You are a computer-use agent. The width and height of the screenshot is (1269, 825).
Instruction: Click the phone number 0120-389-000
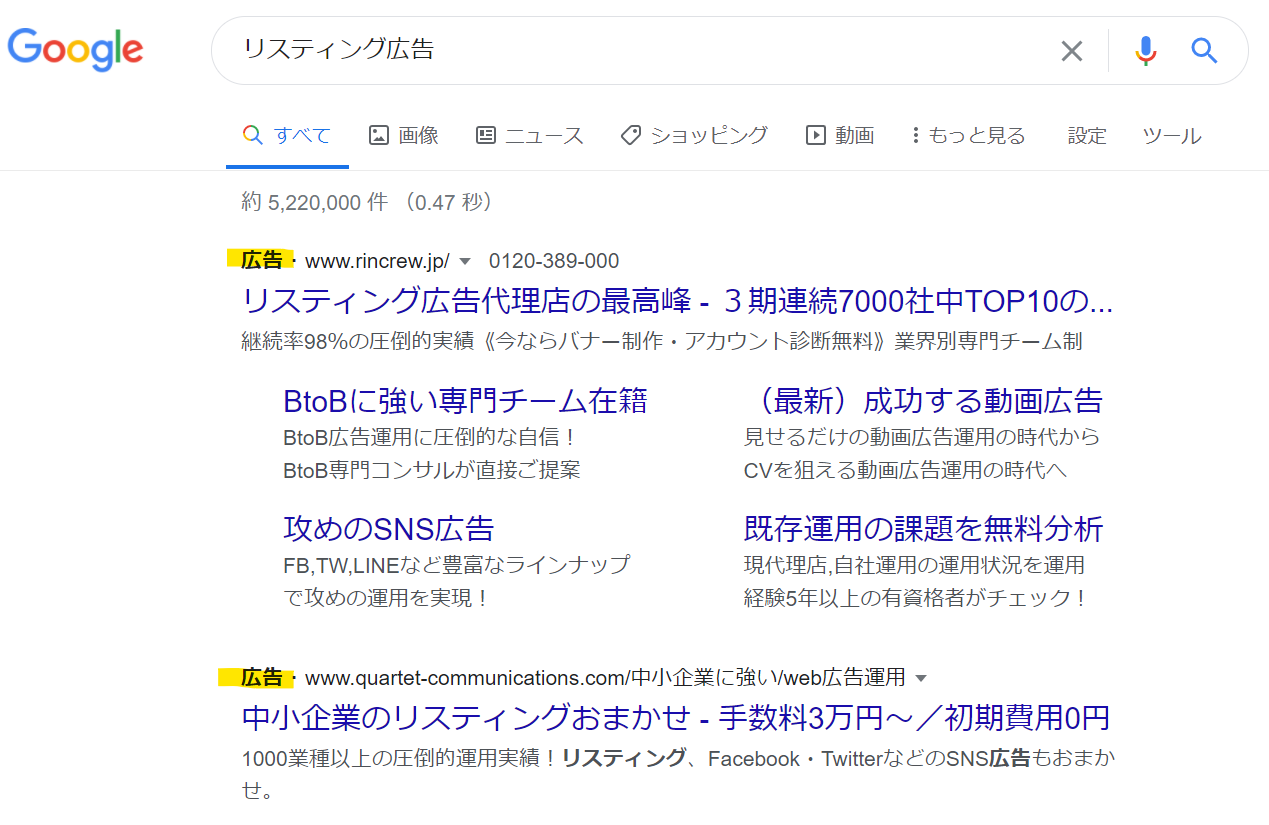click(554, 261)
